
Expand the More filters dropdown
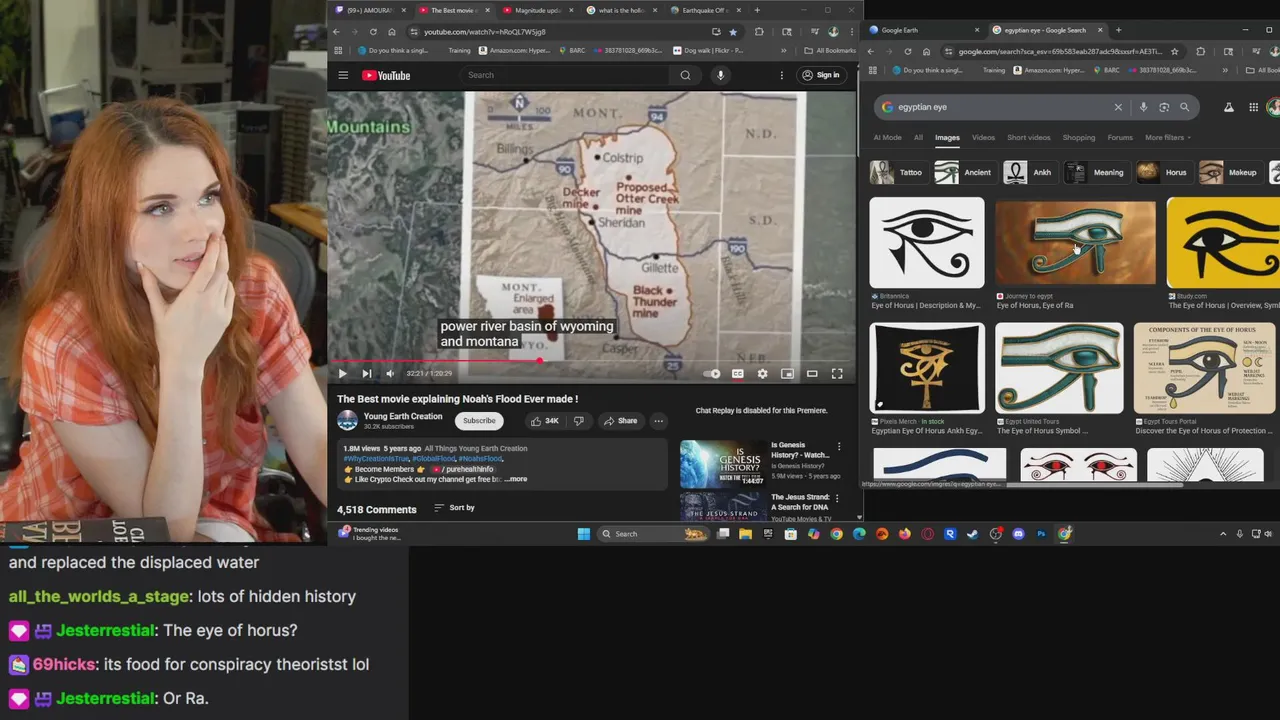[1168, 138]
